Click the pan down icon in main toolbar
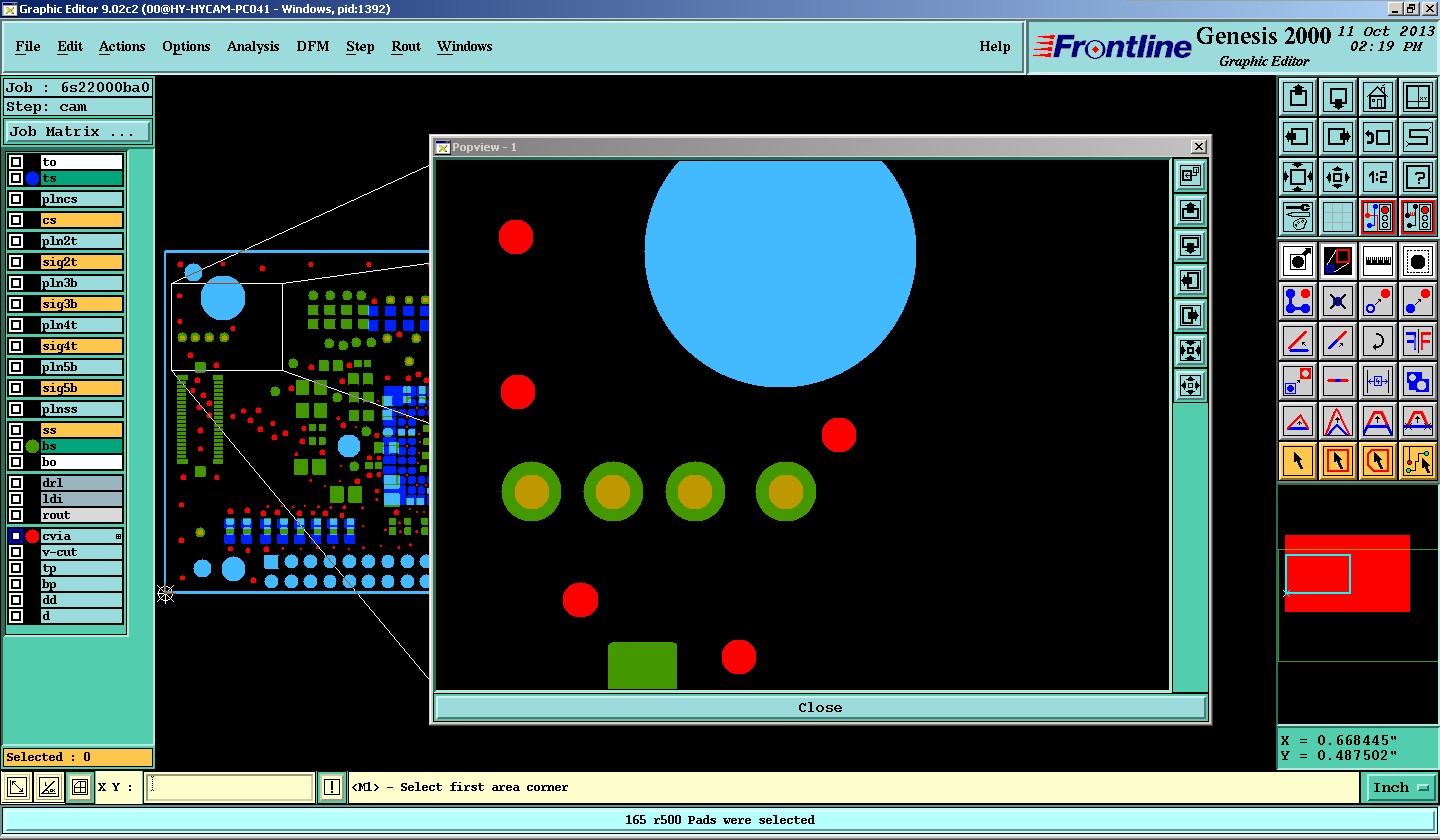Screen dimensions: 1440x840 [x=1338, y=97]
